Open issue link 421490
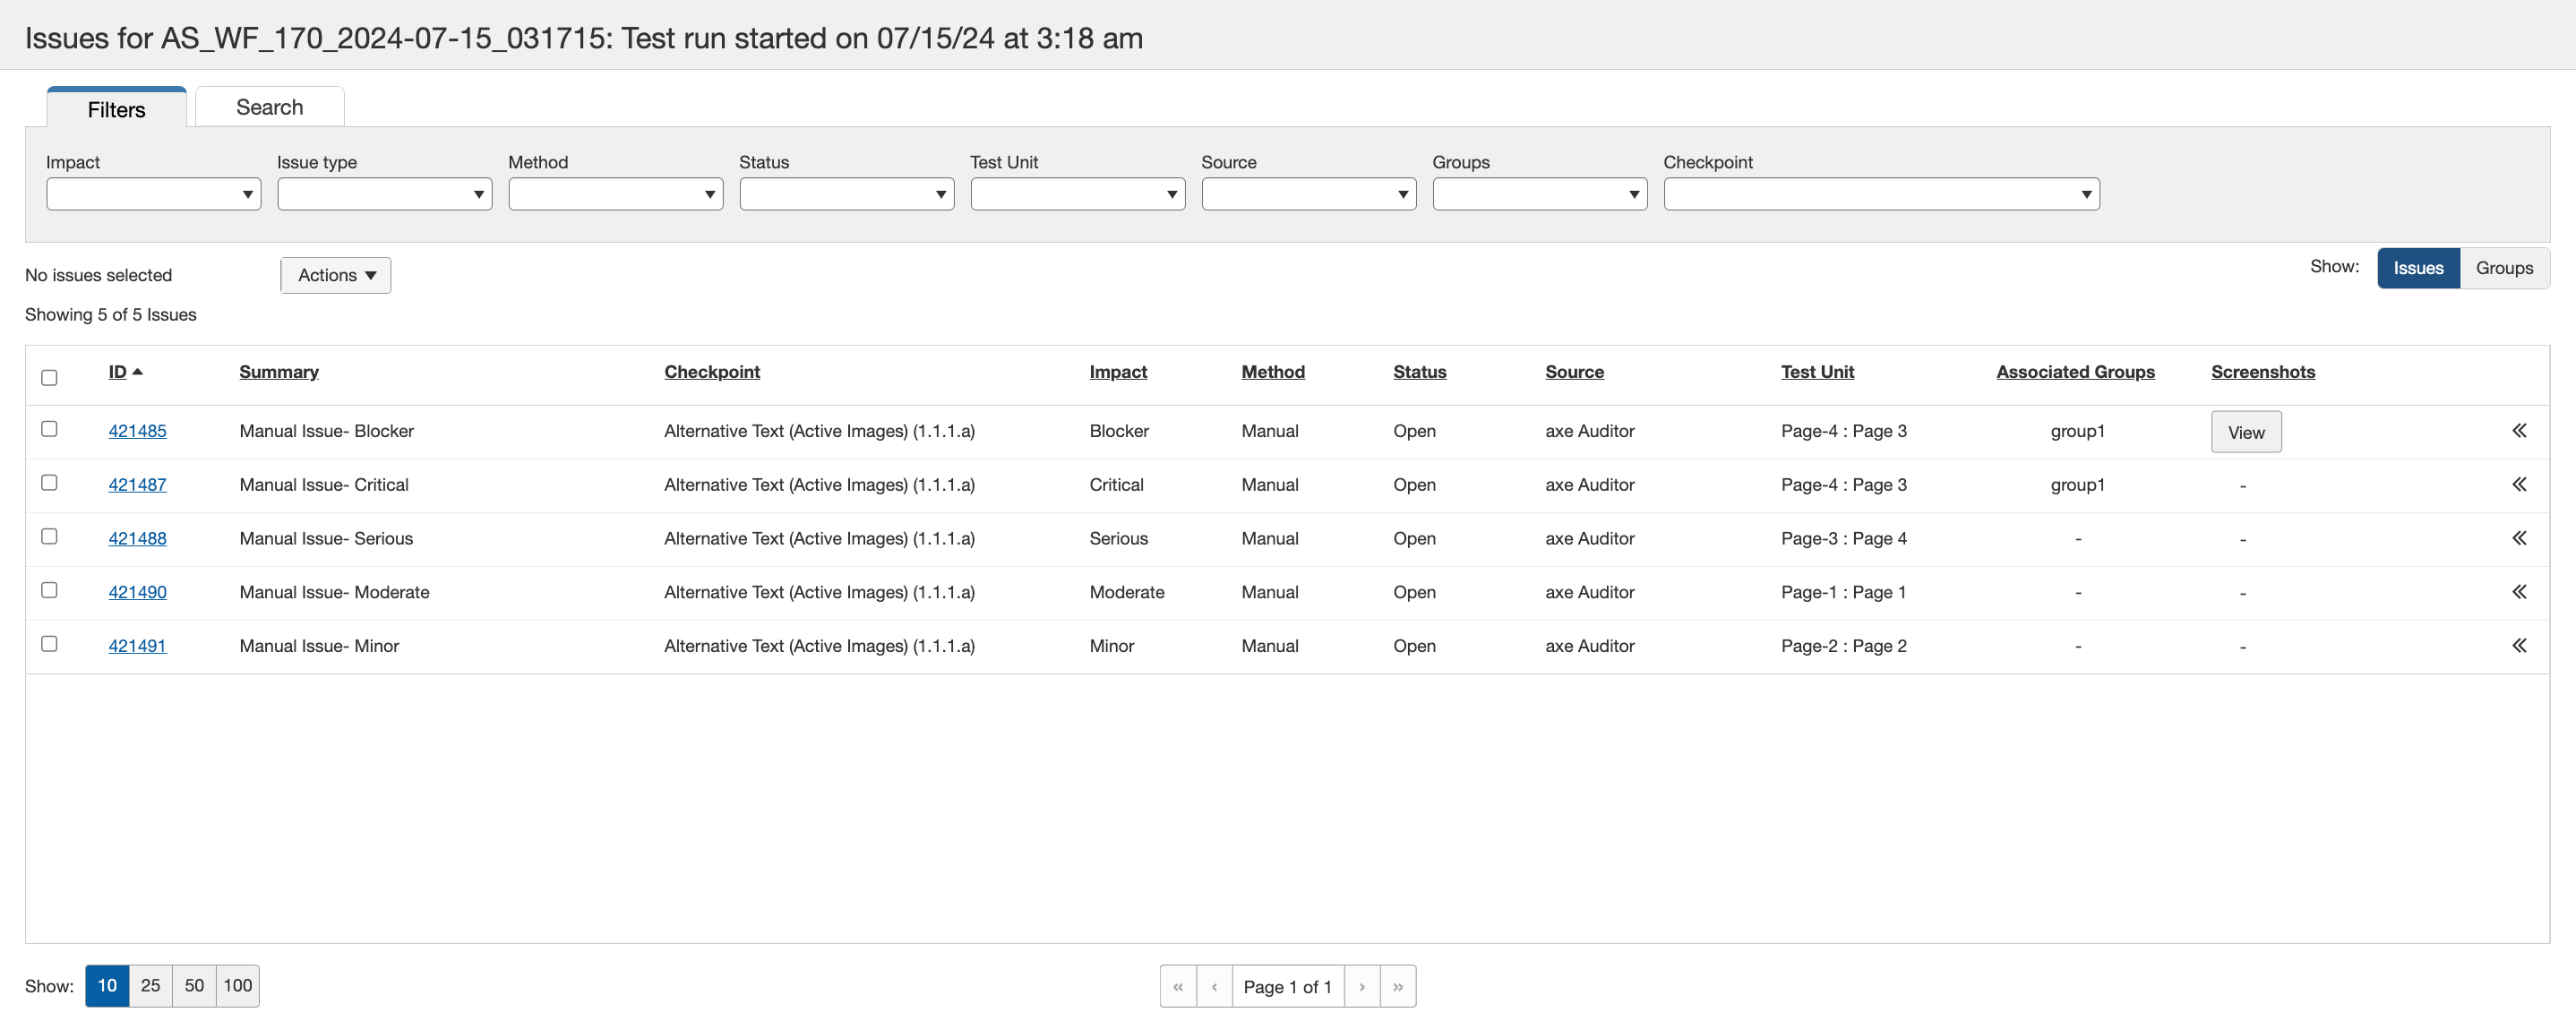2576x1021 pixels. [137, 592]
